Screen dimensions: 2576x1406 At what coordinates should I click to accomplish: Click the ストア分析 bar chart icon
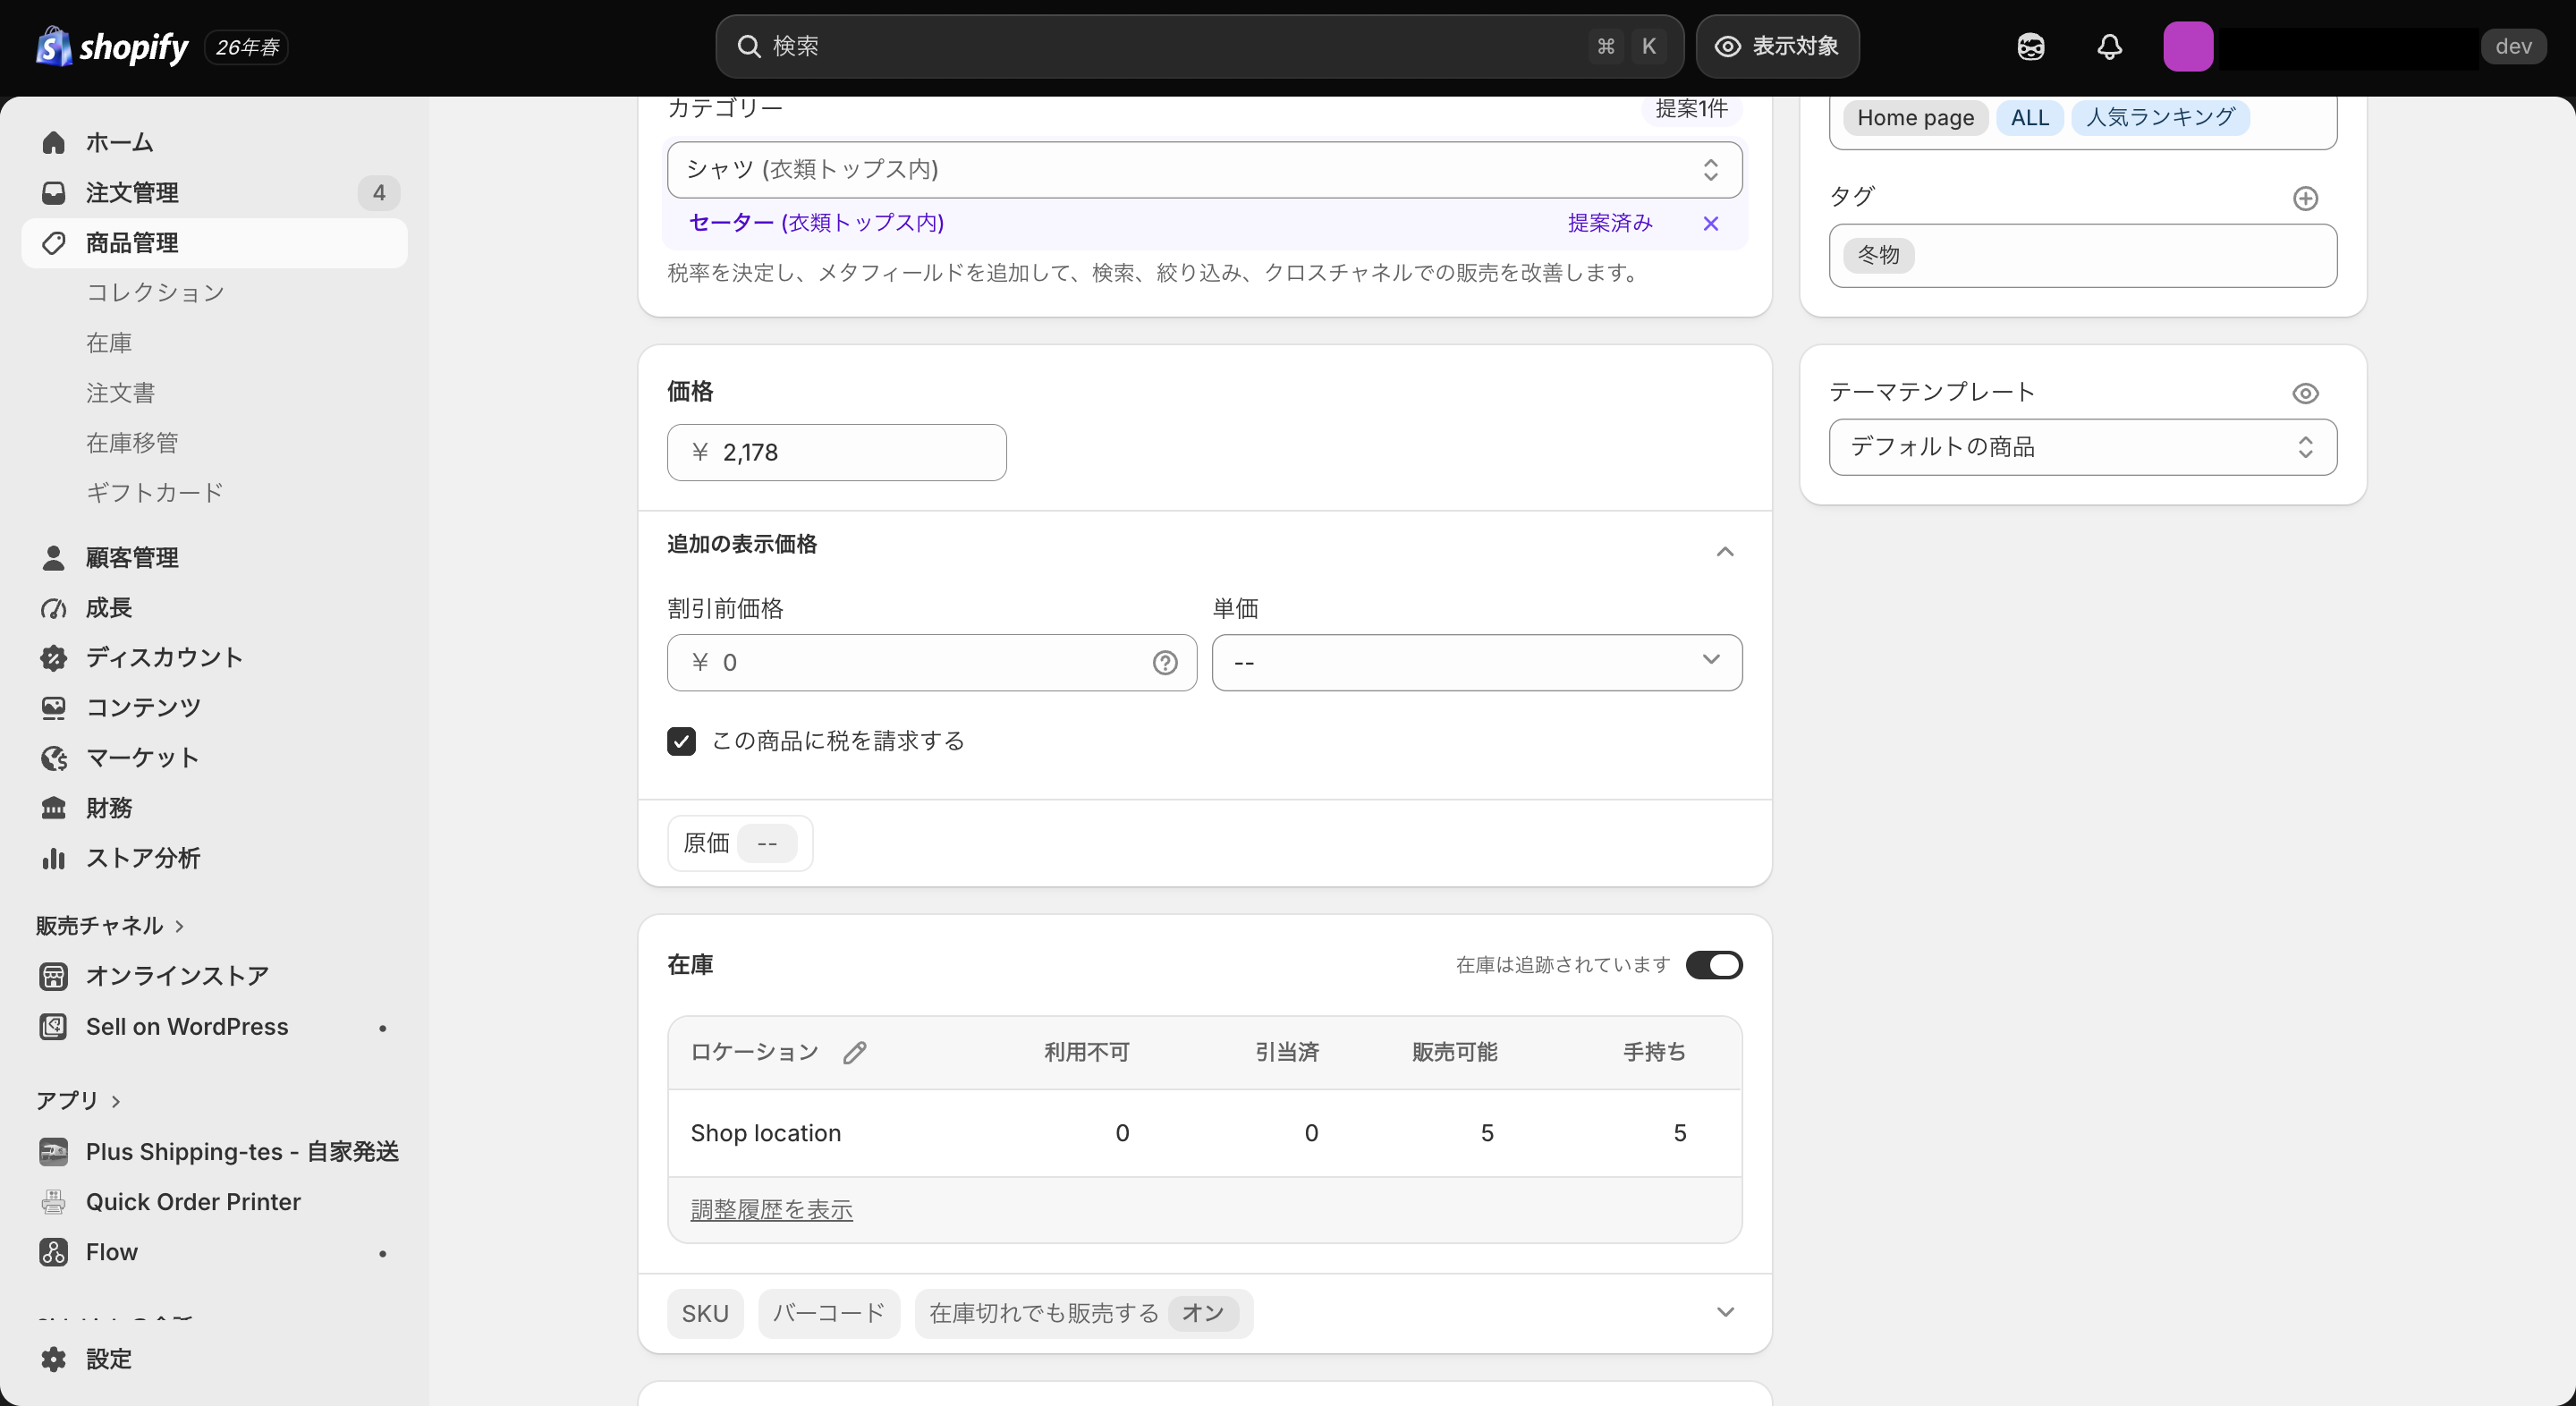coord(54,858)
